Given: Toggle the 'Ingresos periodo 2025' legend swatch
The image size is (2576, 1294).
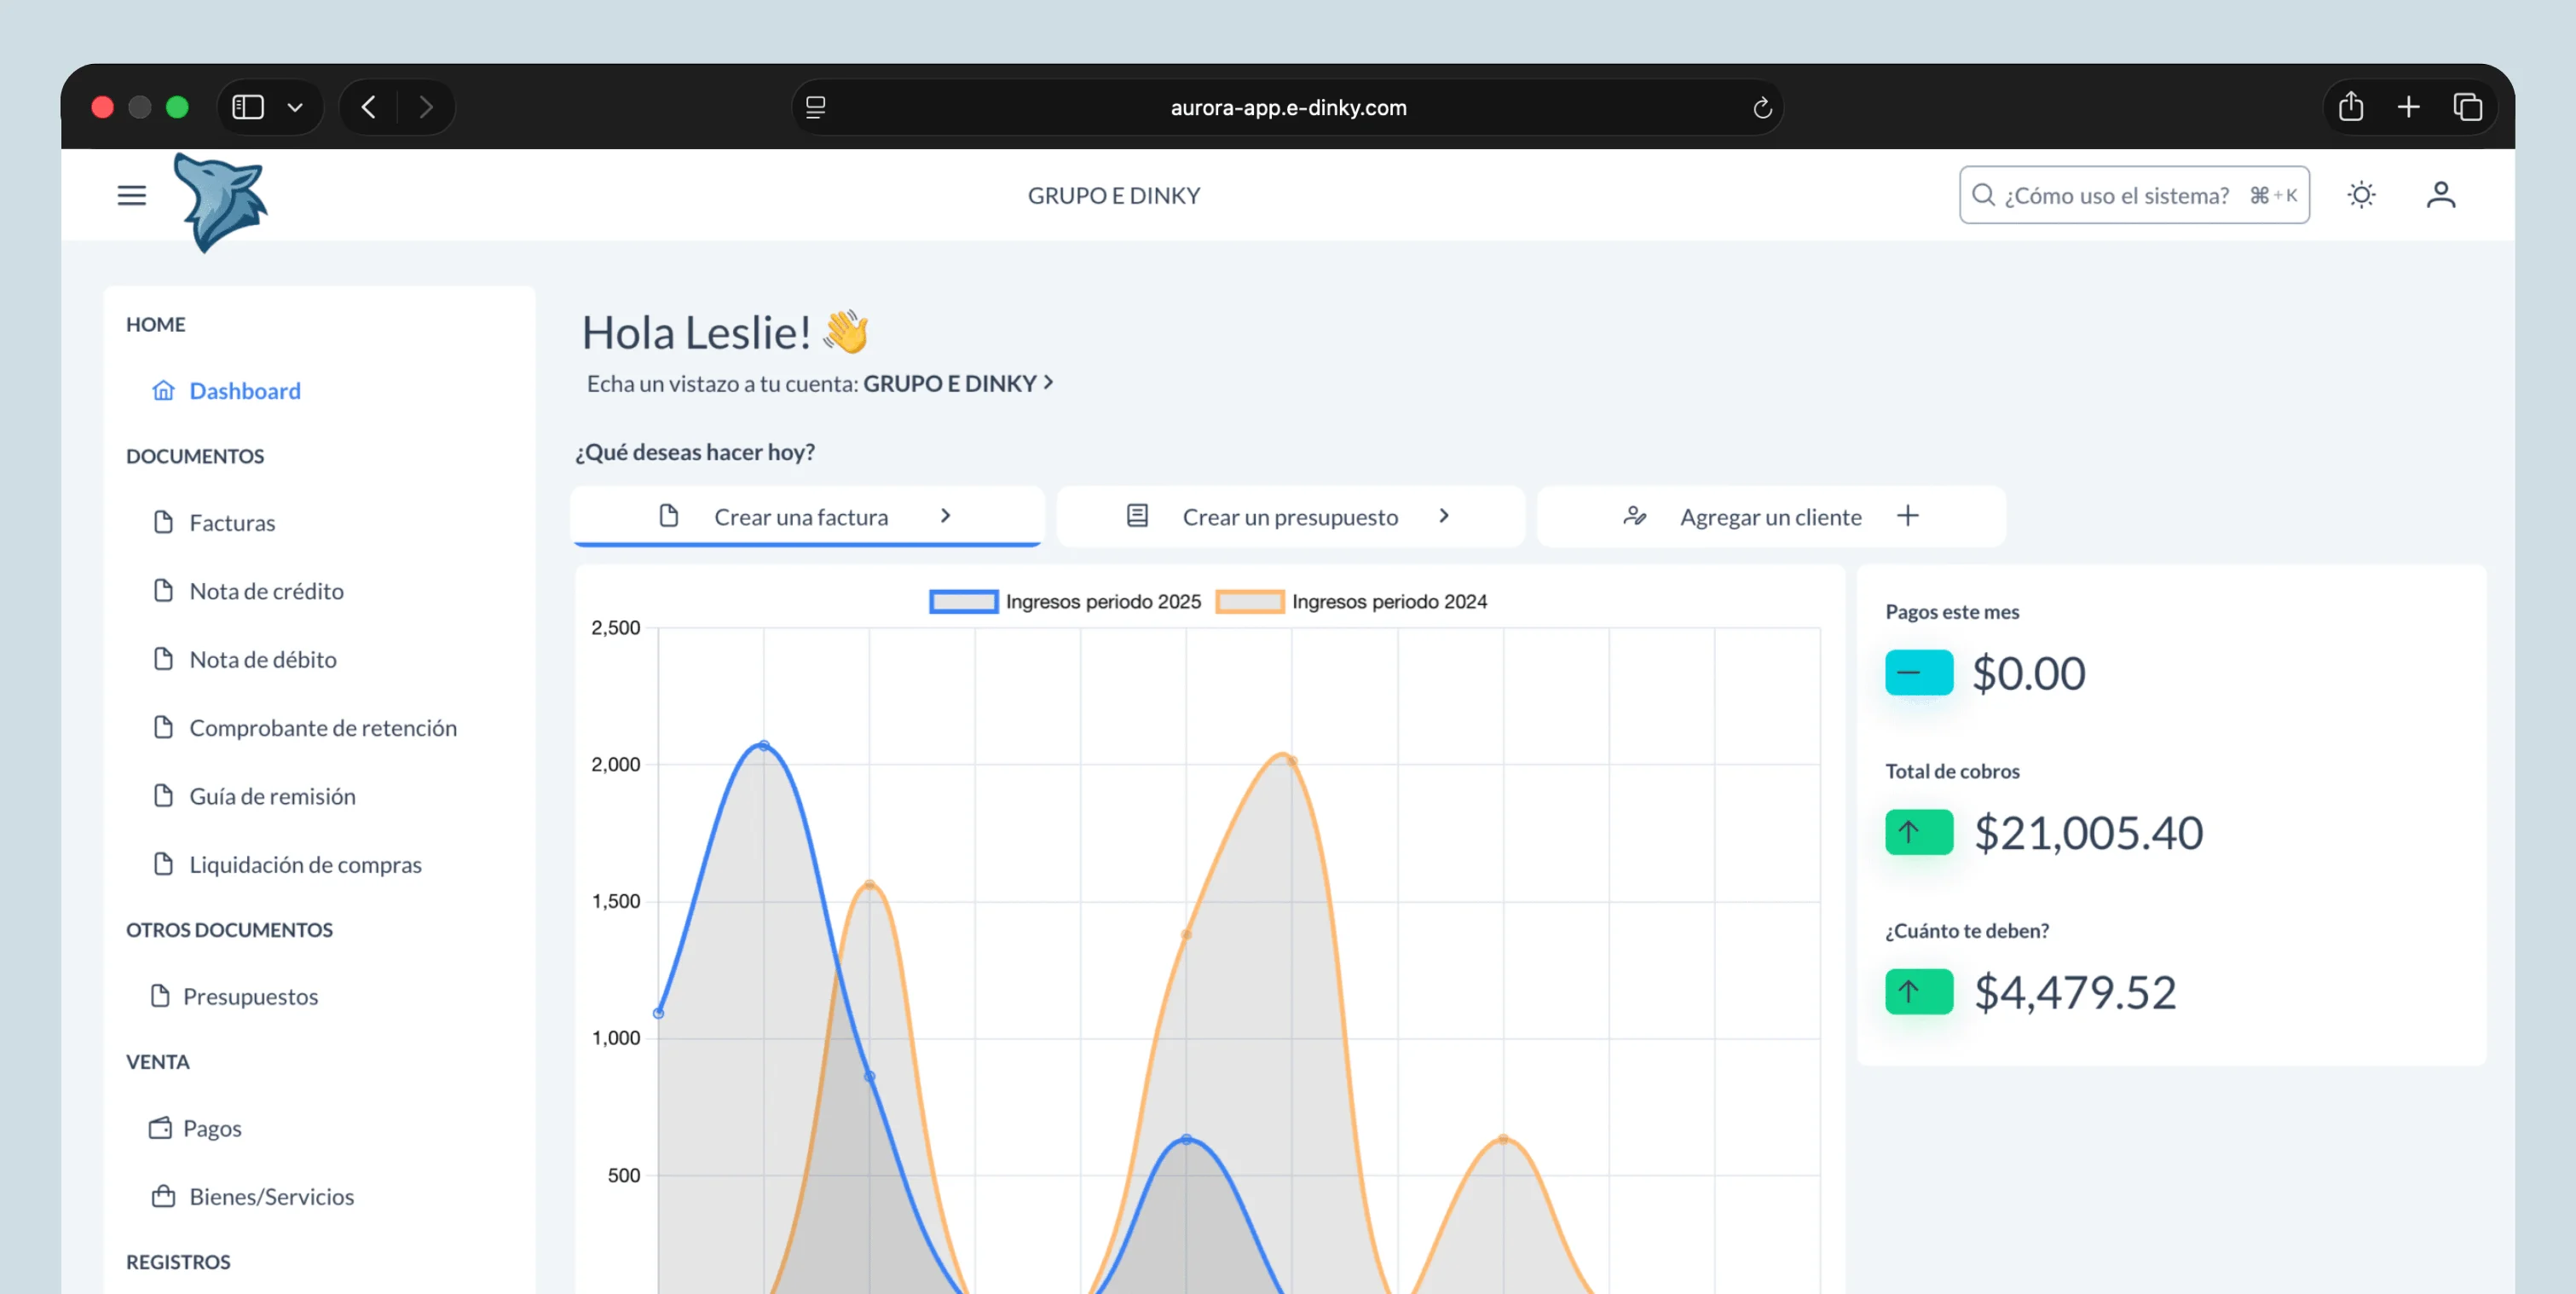Looking at the screenshot, I should tap(963, 601).
